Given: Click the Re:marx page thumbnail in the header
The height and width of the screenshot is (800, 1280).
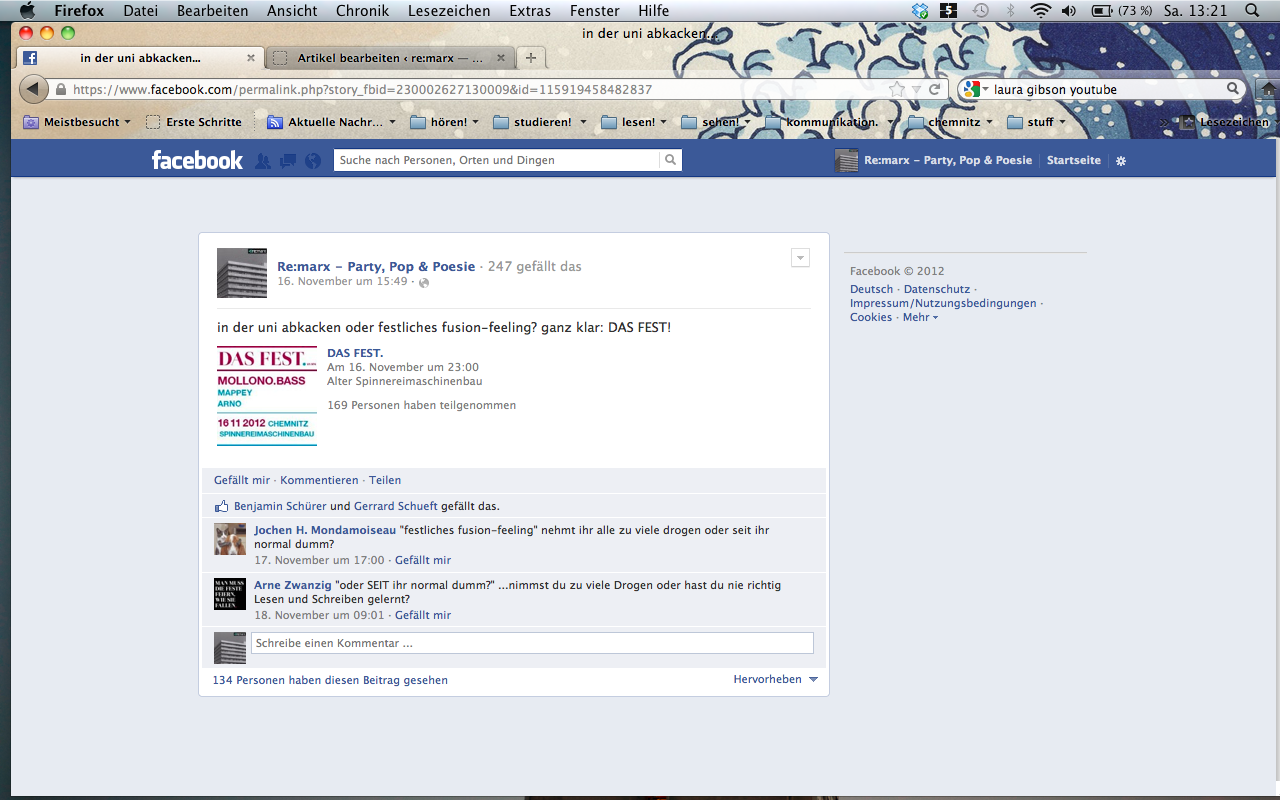Looking at the screenshot, I should pos(847,160).
